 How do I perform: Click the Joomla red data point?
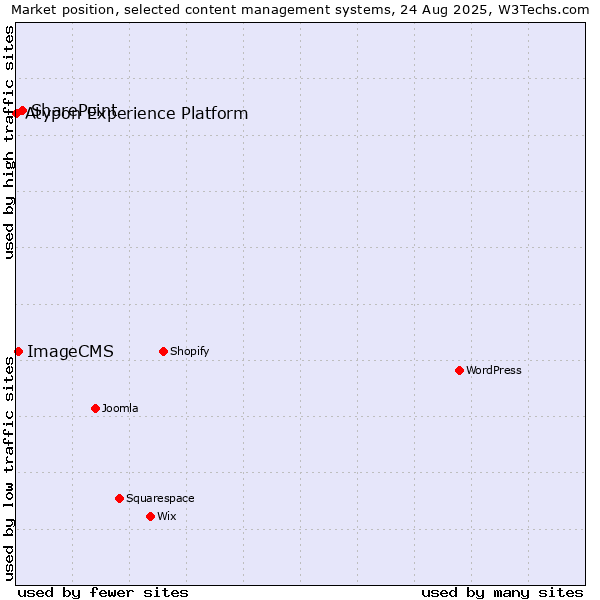(96, 408)
